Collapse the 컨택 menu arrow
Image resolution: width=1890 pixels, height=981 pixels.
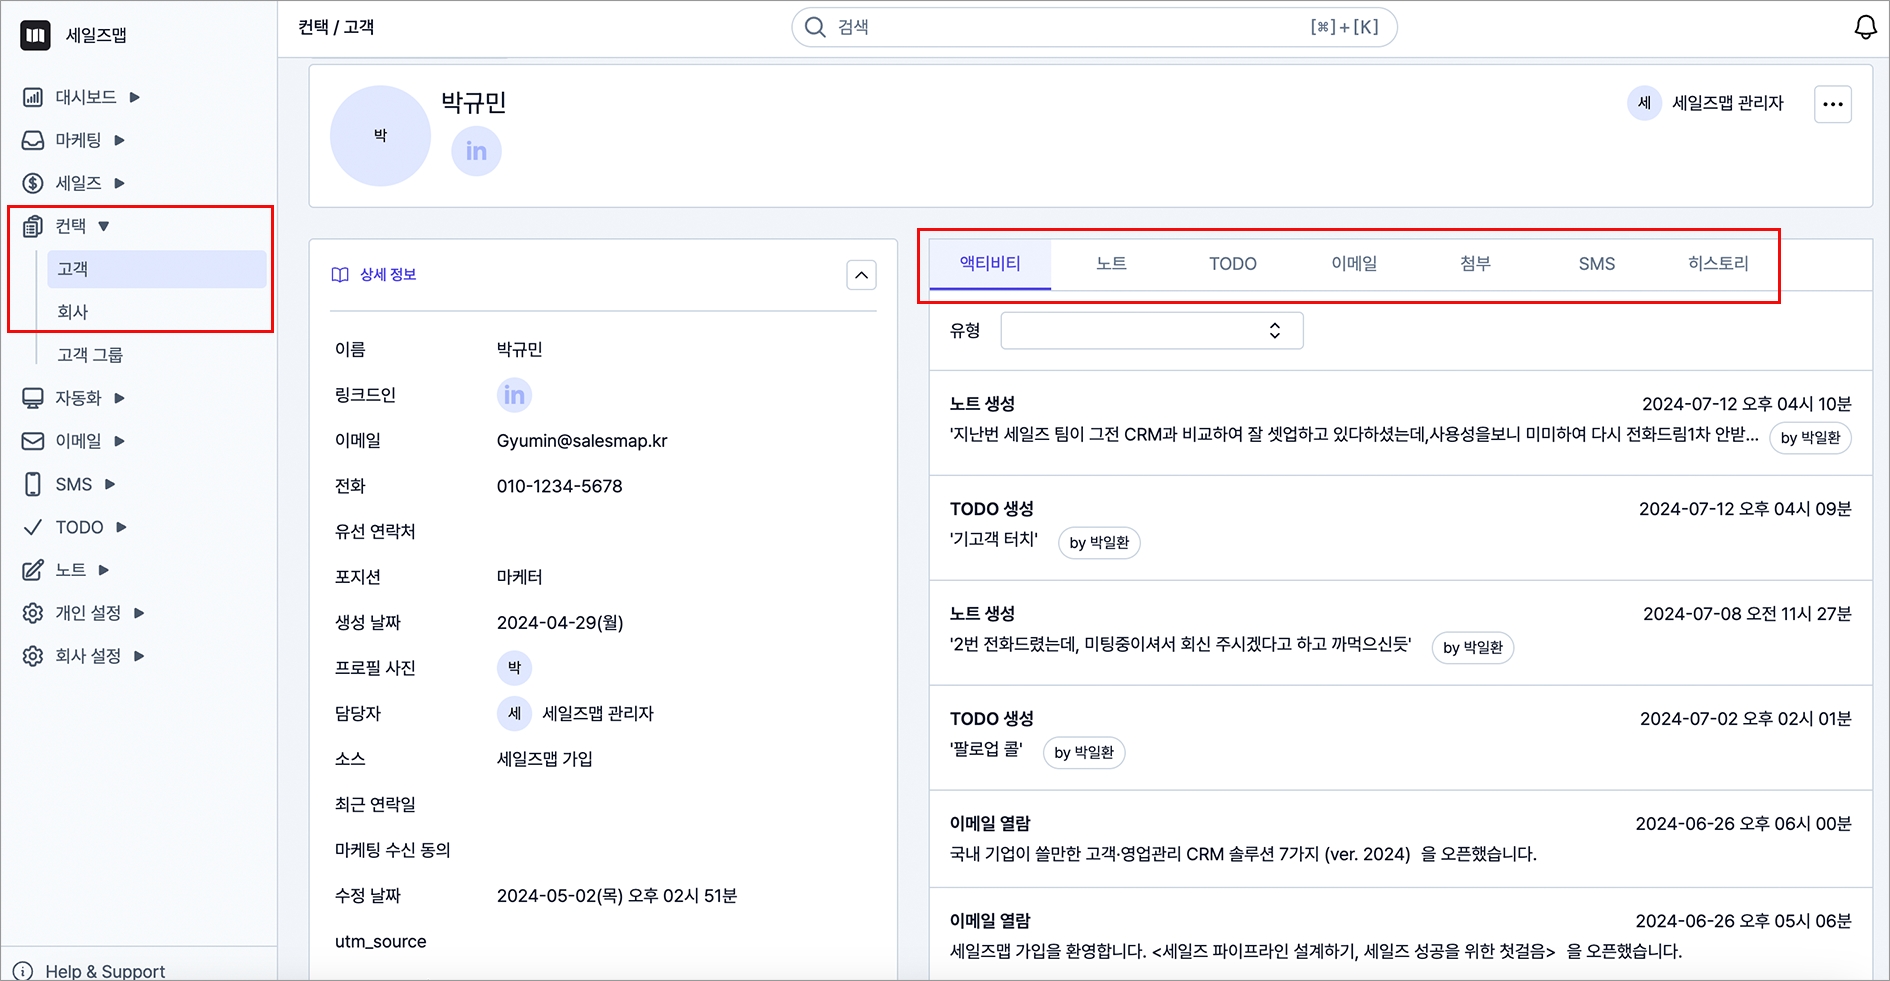pyautogui.click(x=103, y=226)
